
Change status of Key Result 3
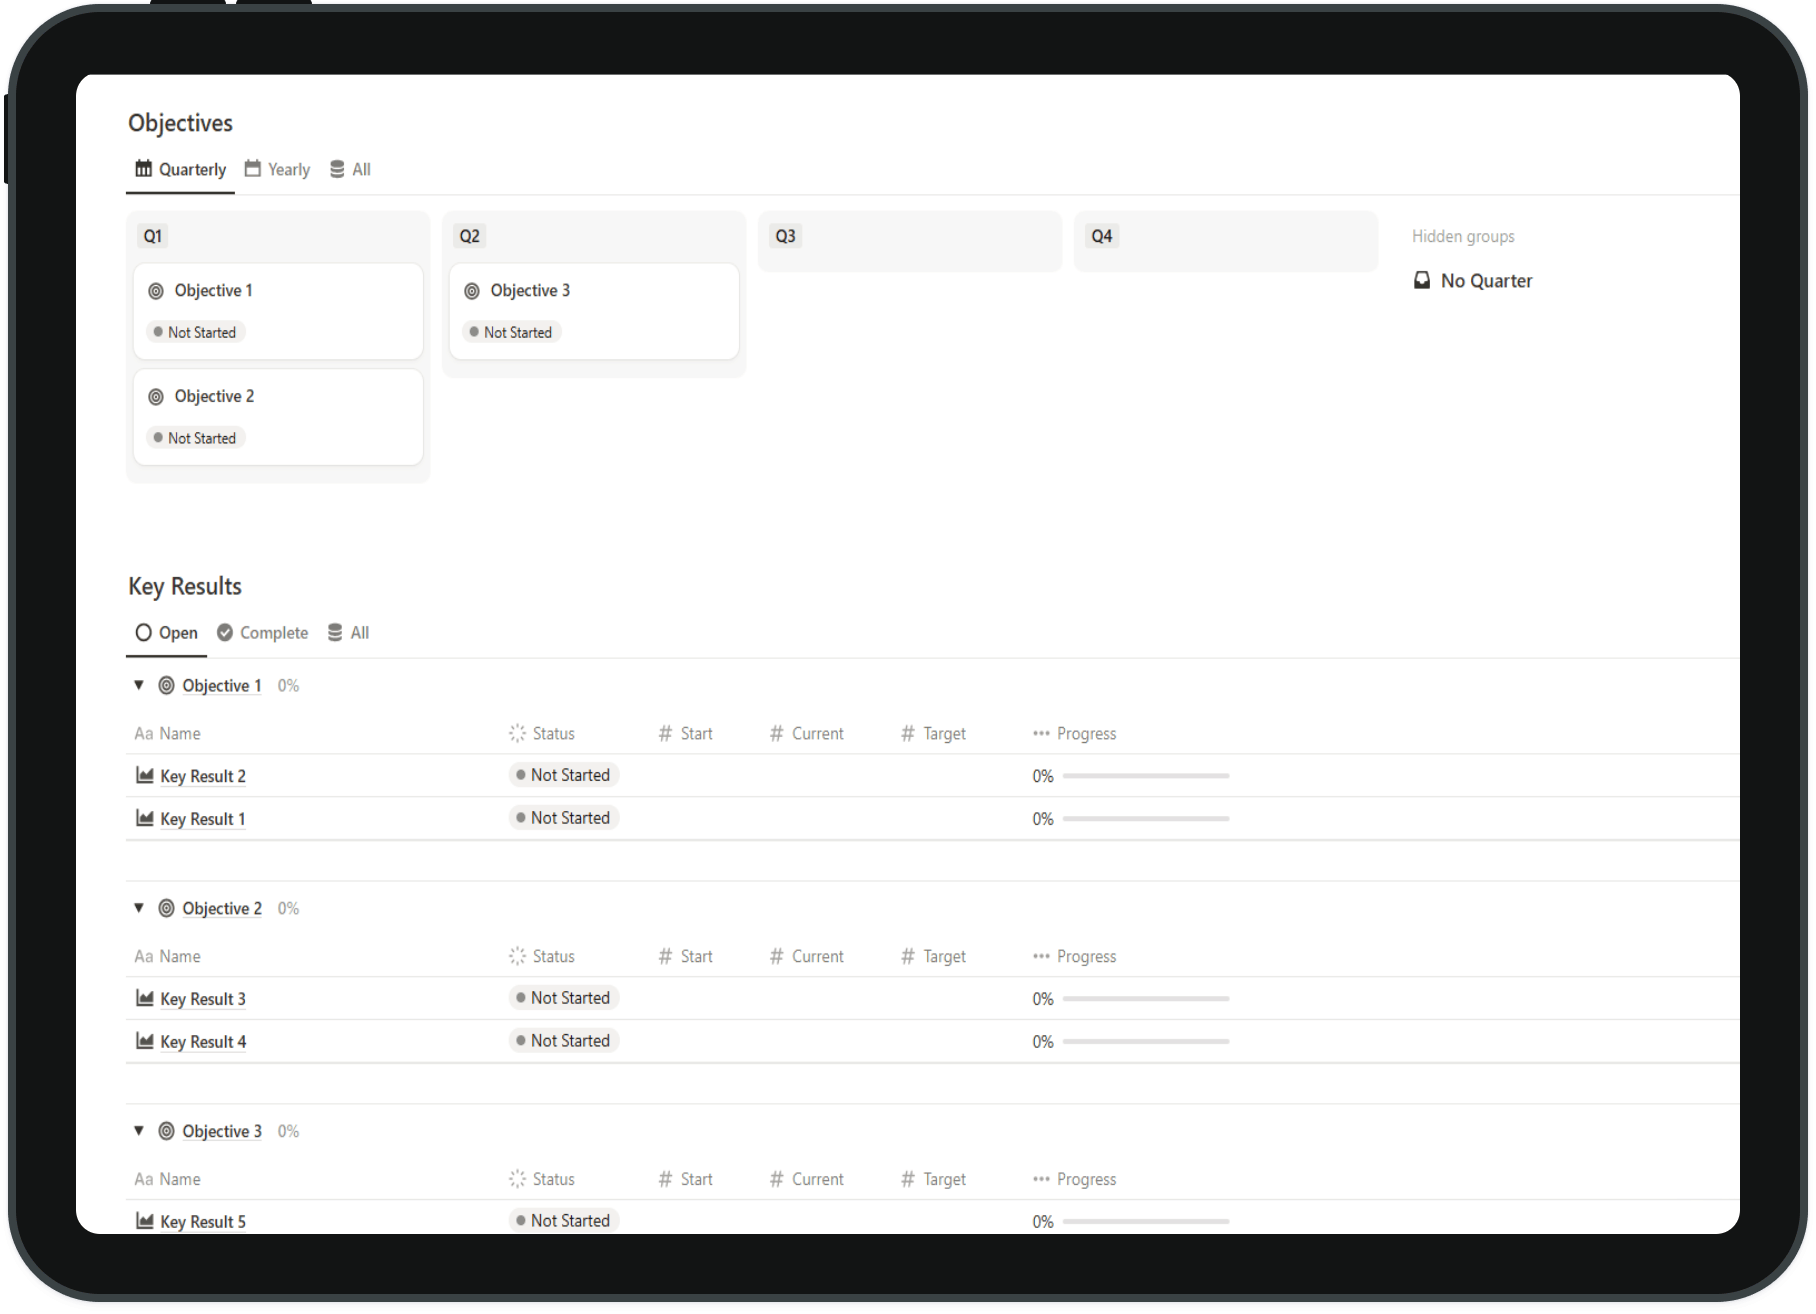click(x=564, y=998)
